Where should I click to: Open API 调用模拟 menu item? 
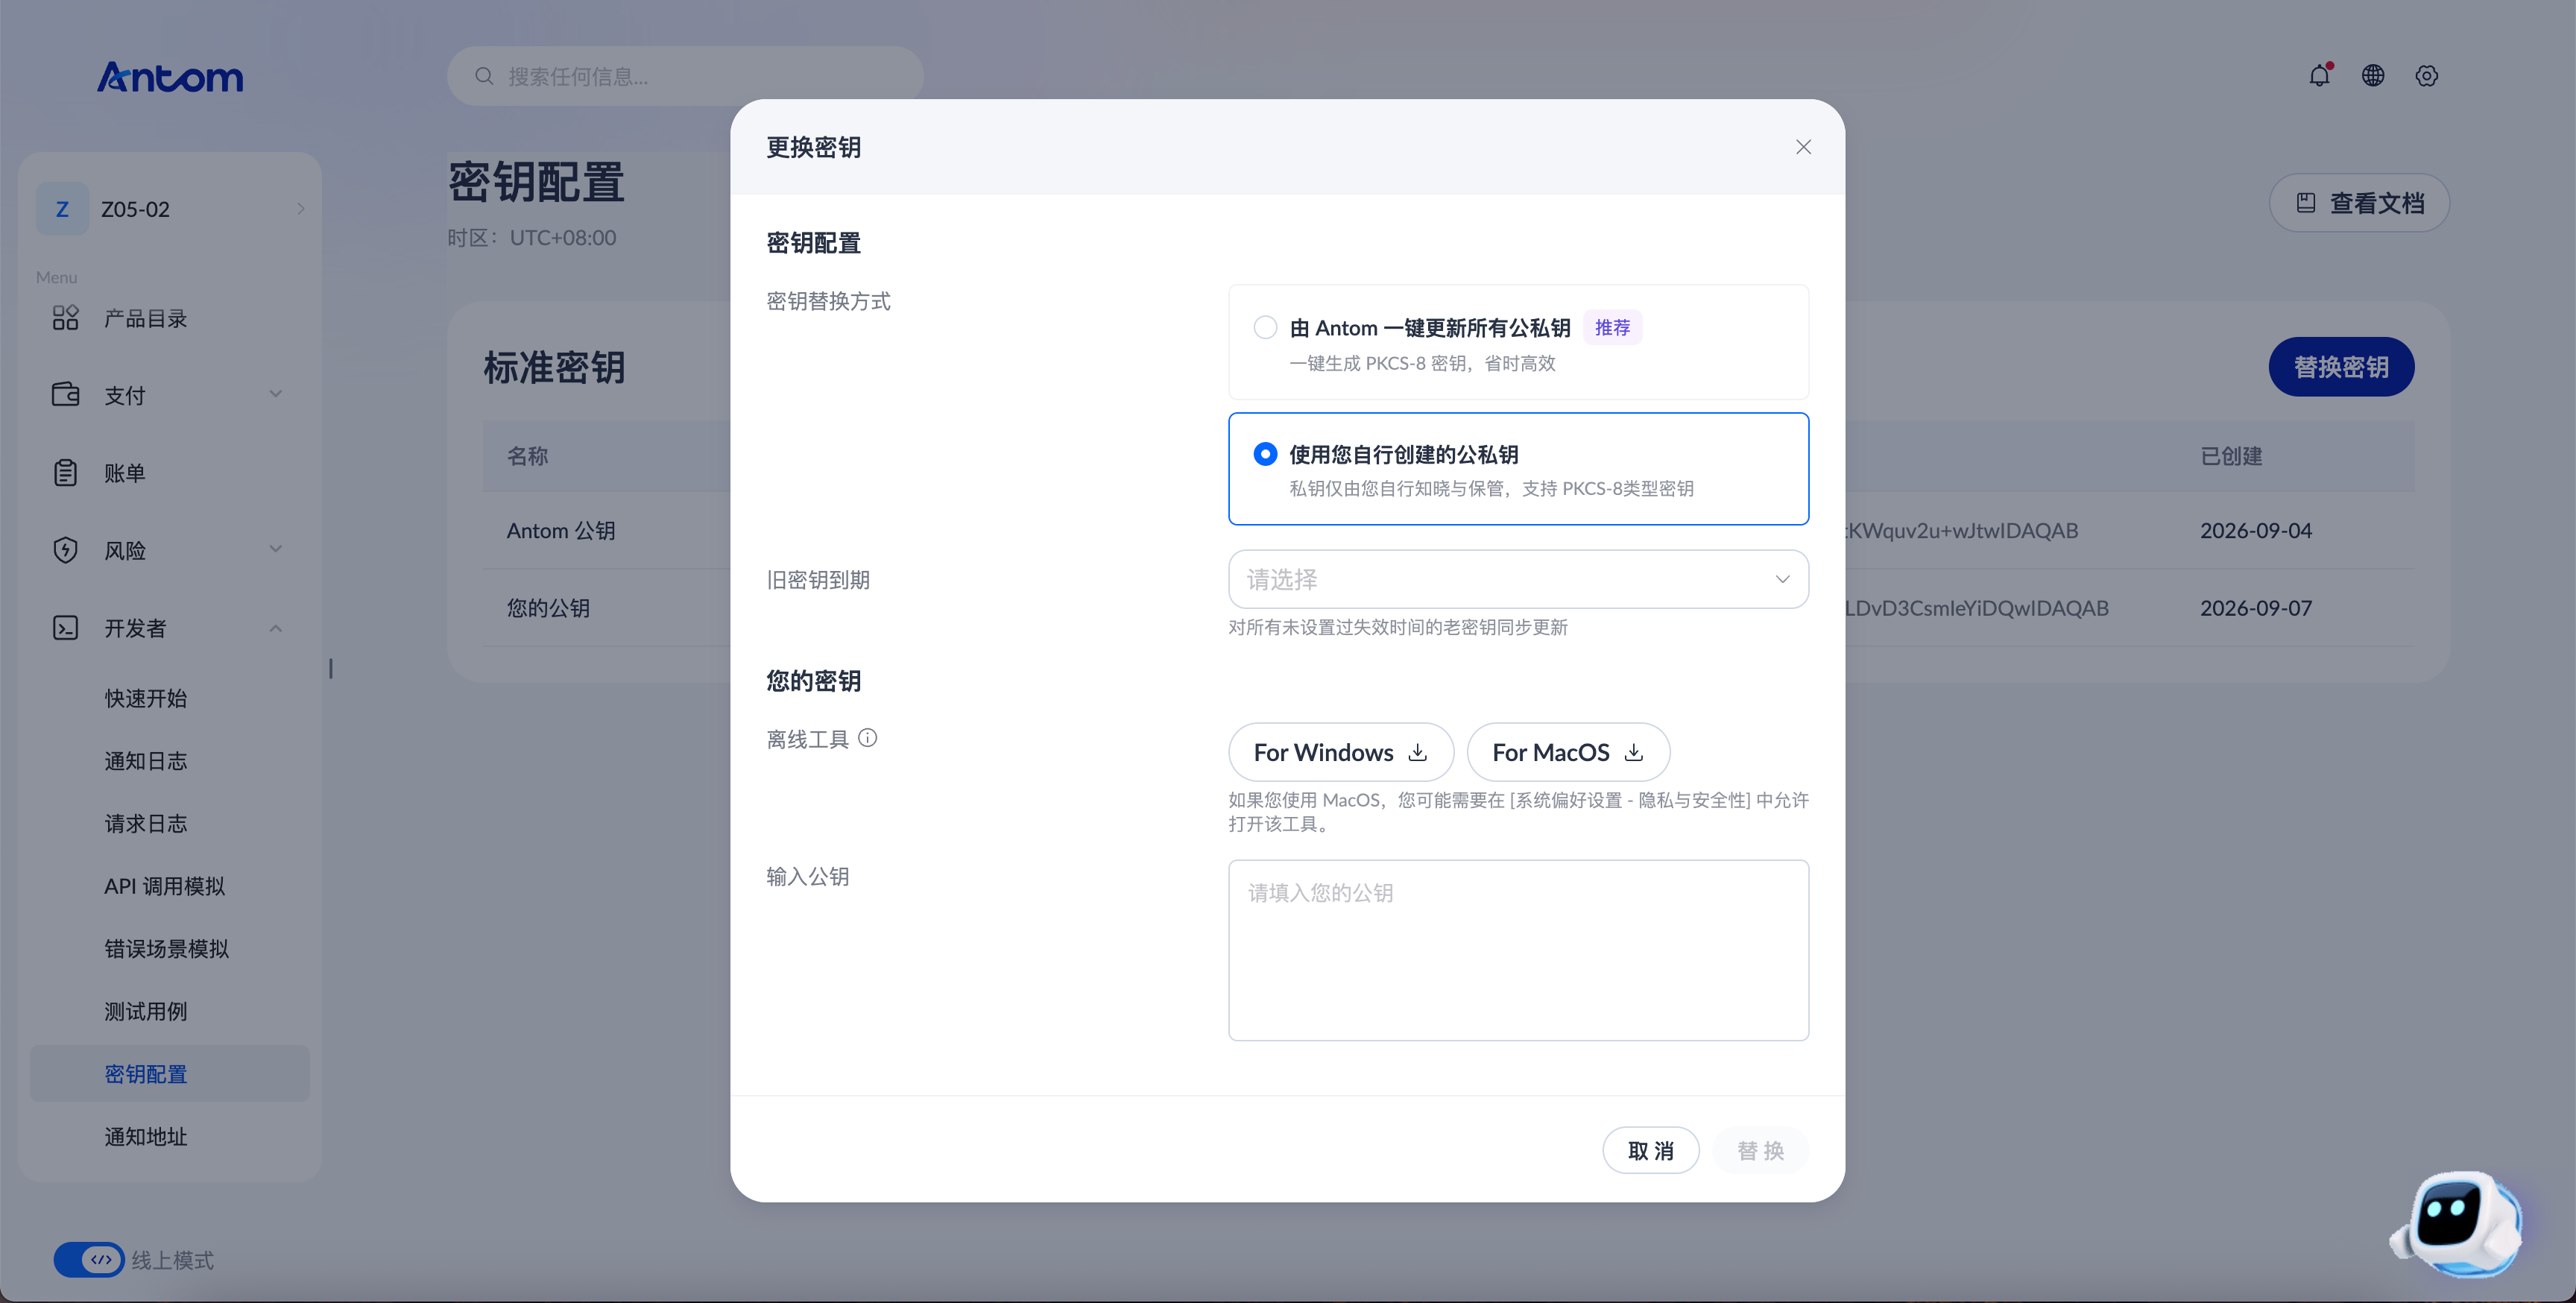coord(165,886)
